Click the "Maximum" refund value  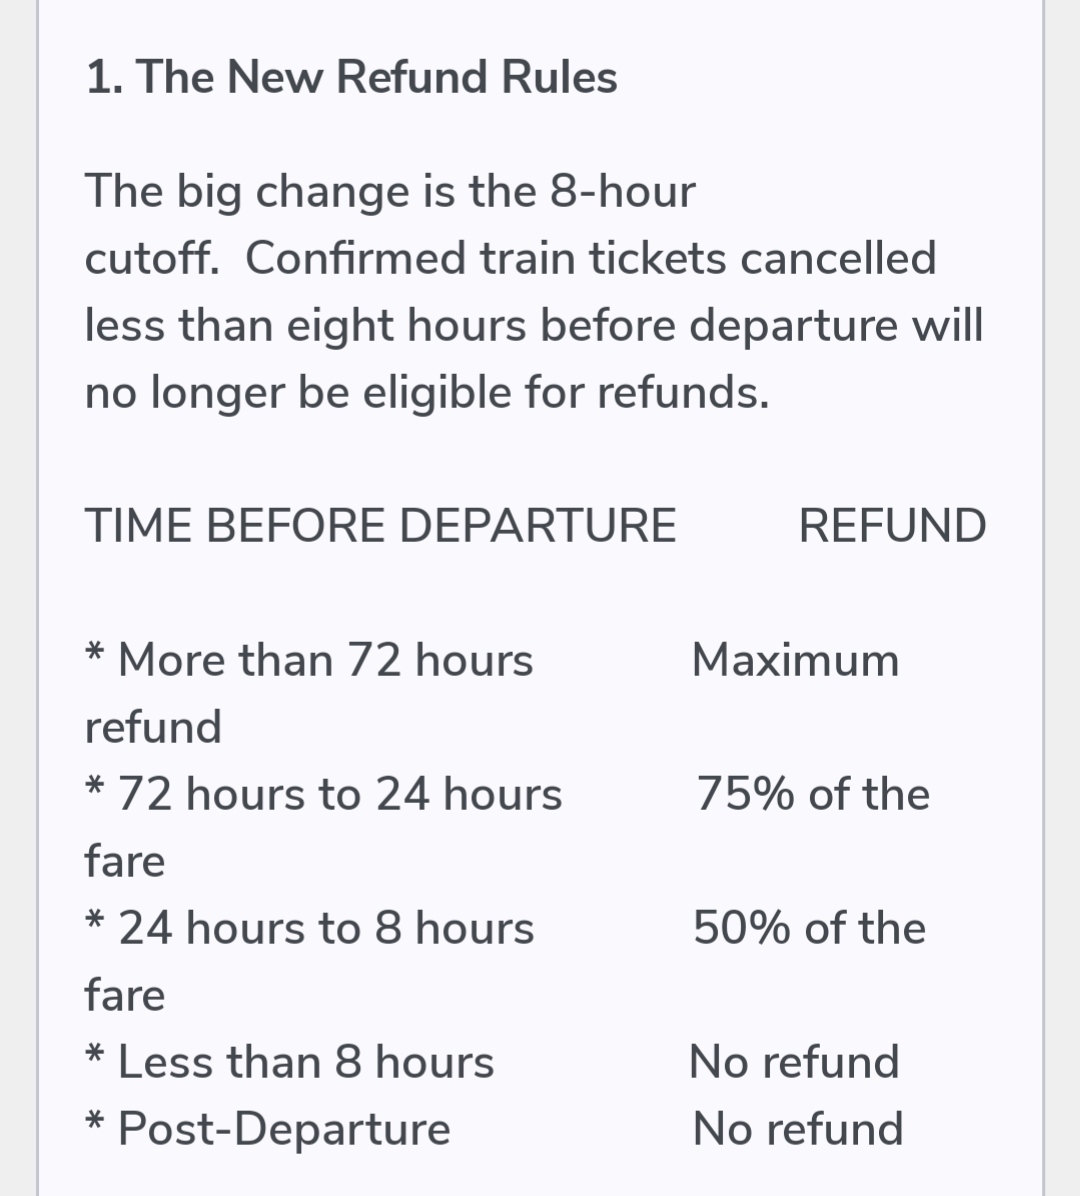pyautogui.click(x=796, y=660)
